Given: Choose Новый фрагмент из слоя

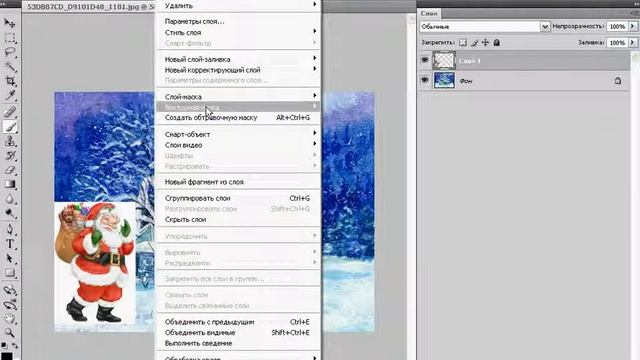Looking at the screenshot, I should click(239, 182).
